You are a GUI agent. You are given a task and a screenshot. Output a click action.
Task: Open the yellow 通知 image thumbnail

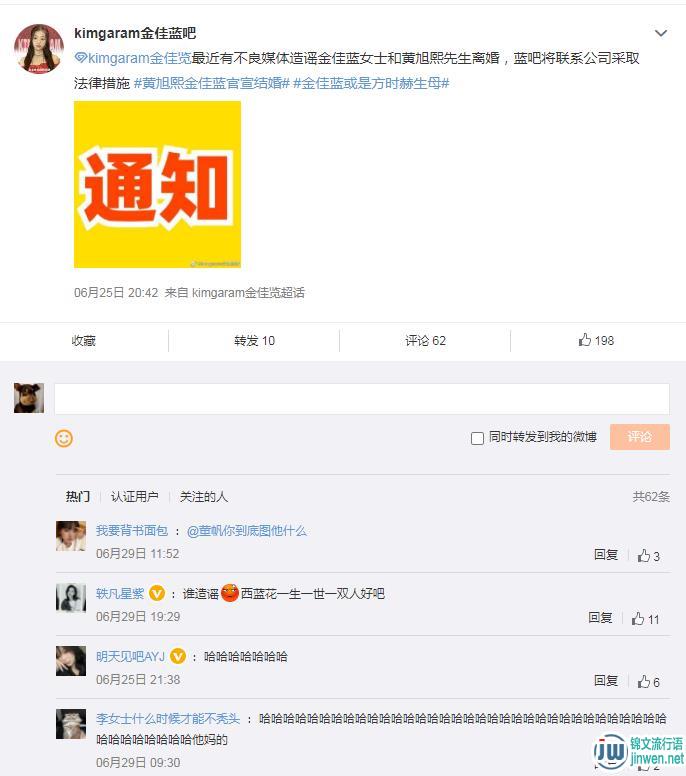157,185
